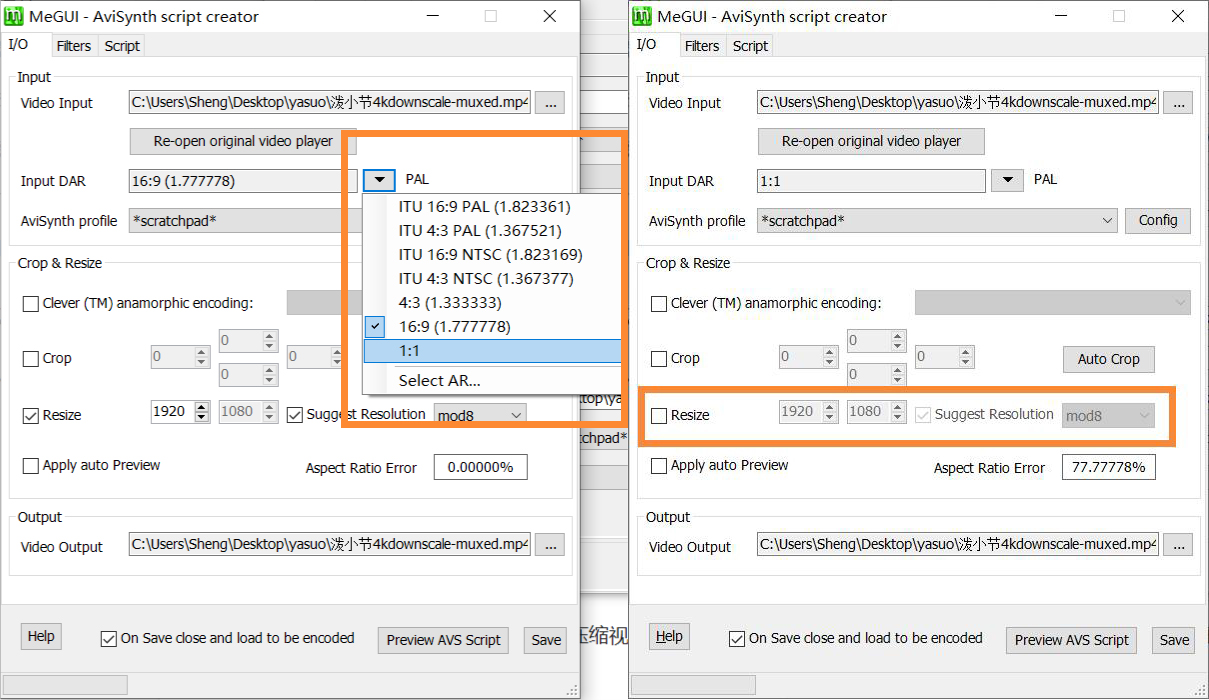Open Input DAR dropdown arrow in left window

pos(379,180)
